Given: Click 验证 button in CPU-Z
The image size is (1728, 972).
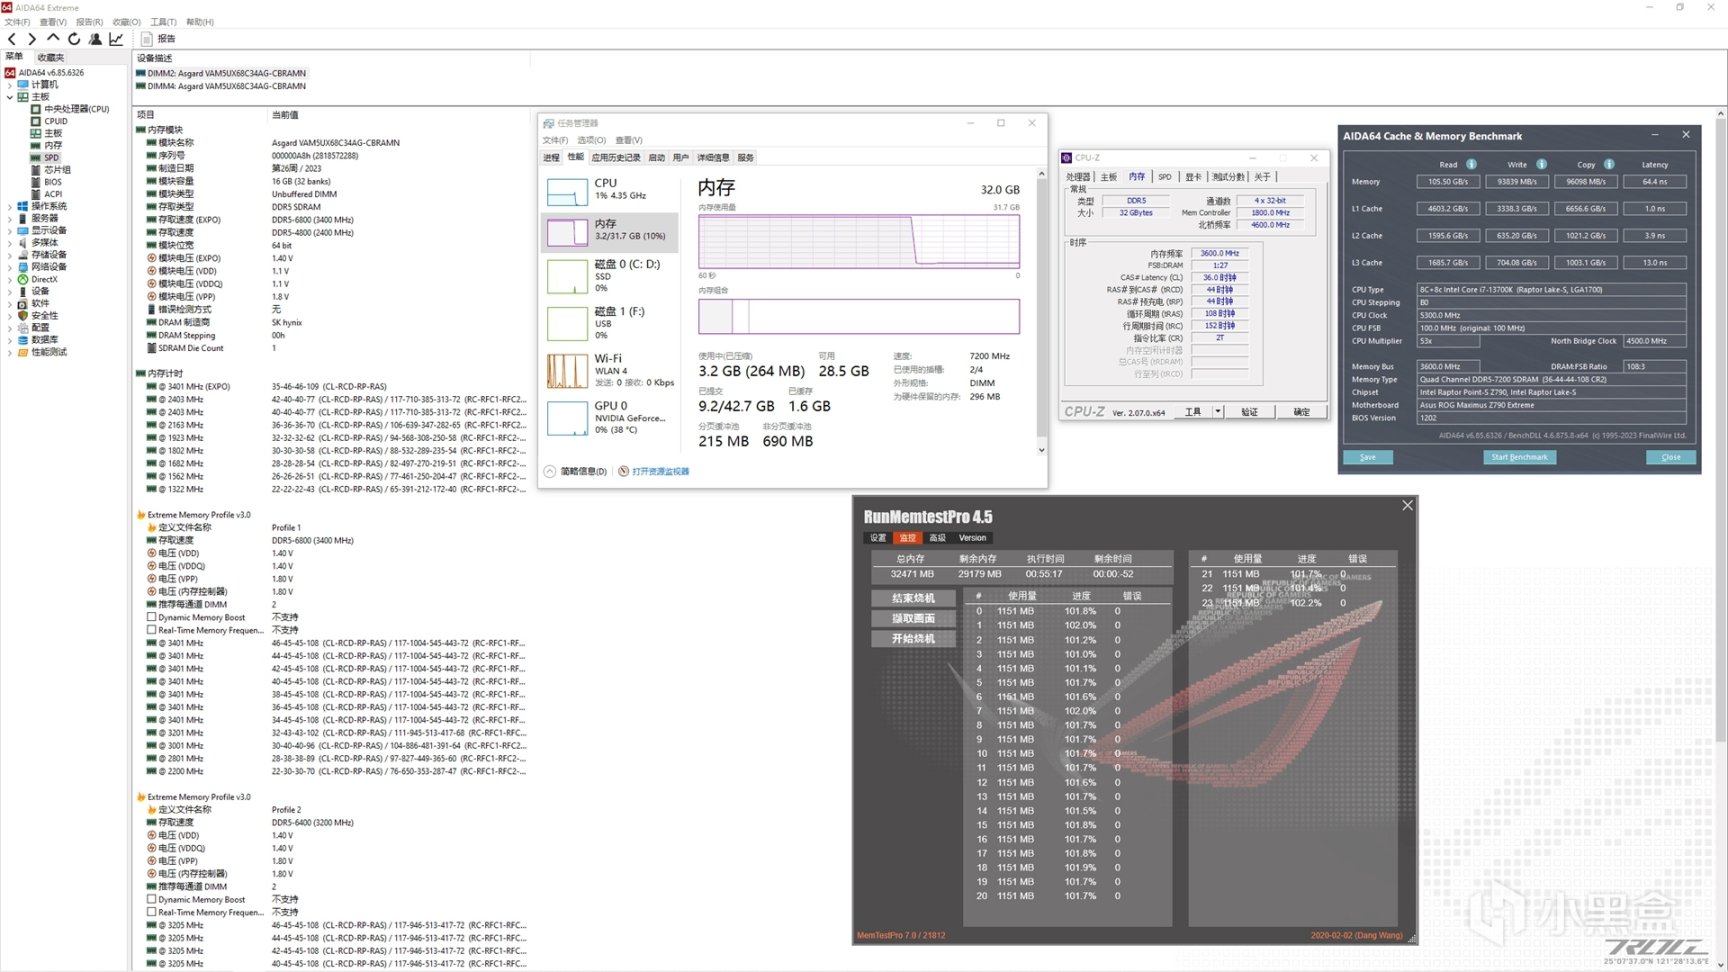Looking at the screenshot, I should [x=1249, y=411].
